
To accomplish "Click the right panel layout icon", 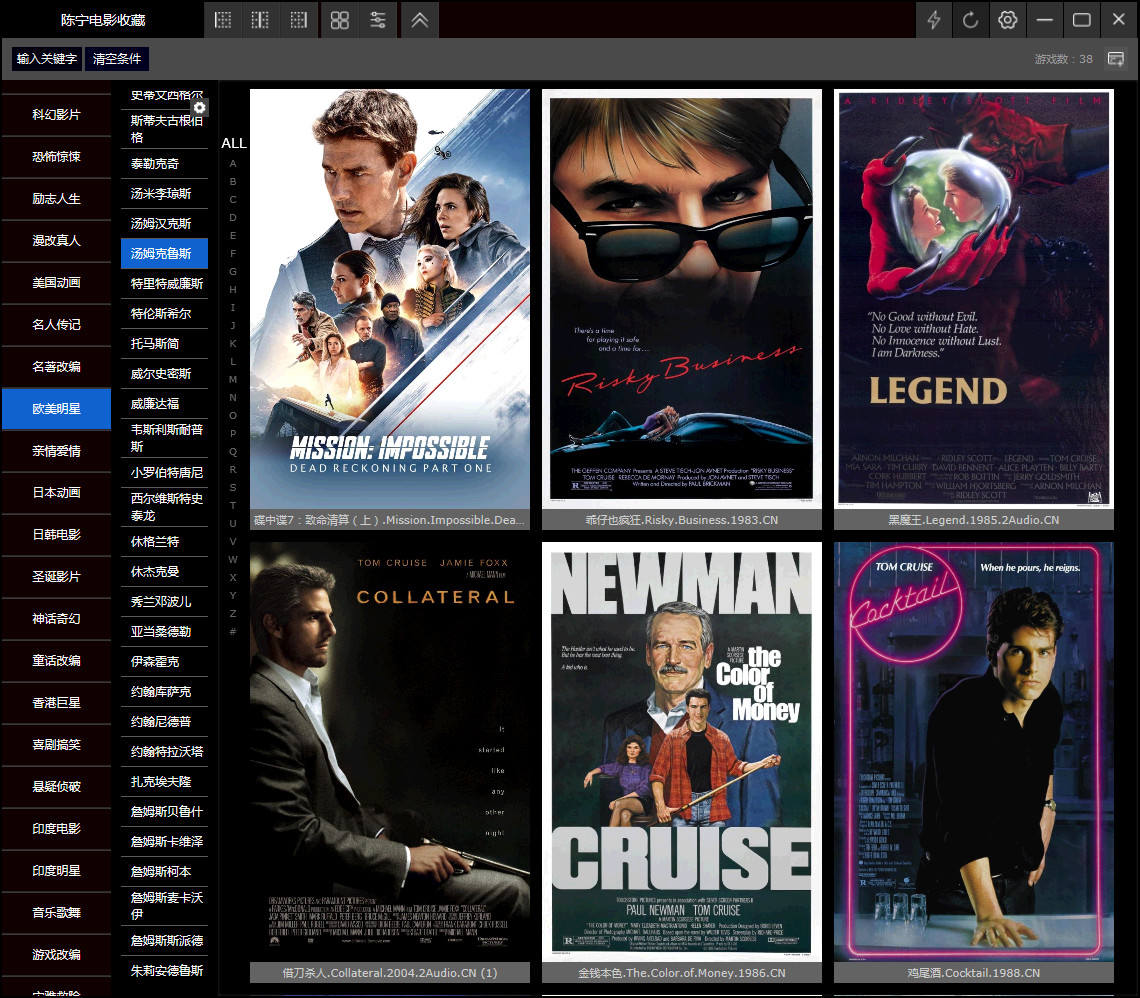I will [x=298, y=20].
